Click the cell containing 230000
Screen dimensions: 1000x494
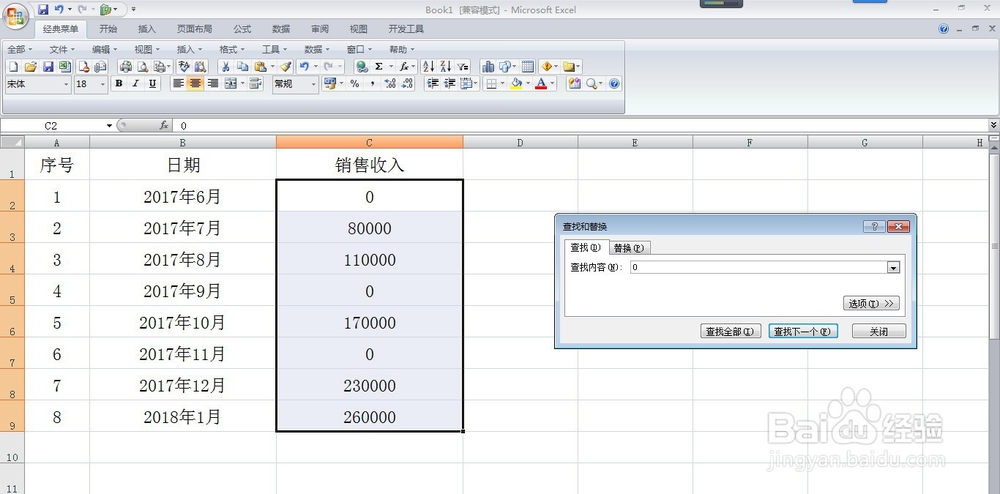point(369,386)
